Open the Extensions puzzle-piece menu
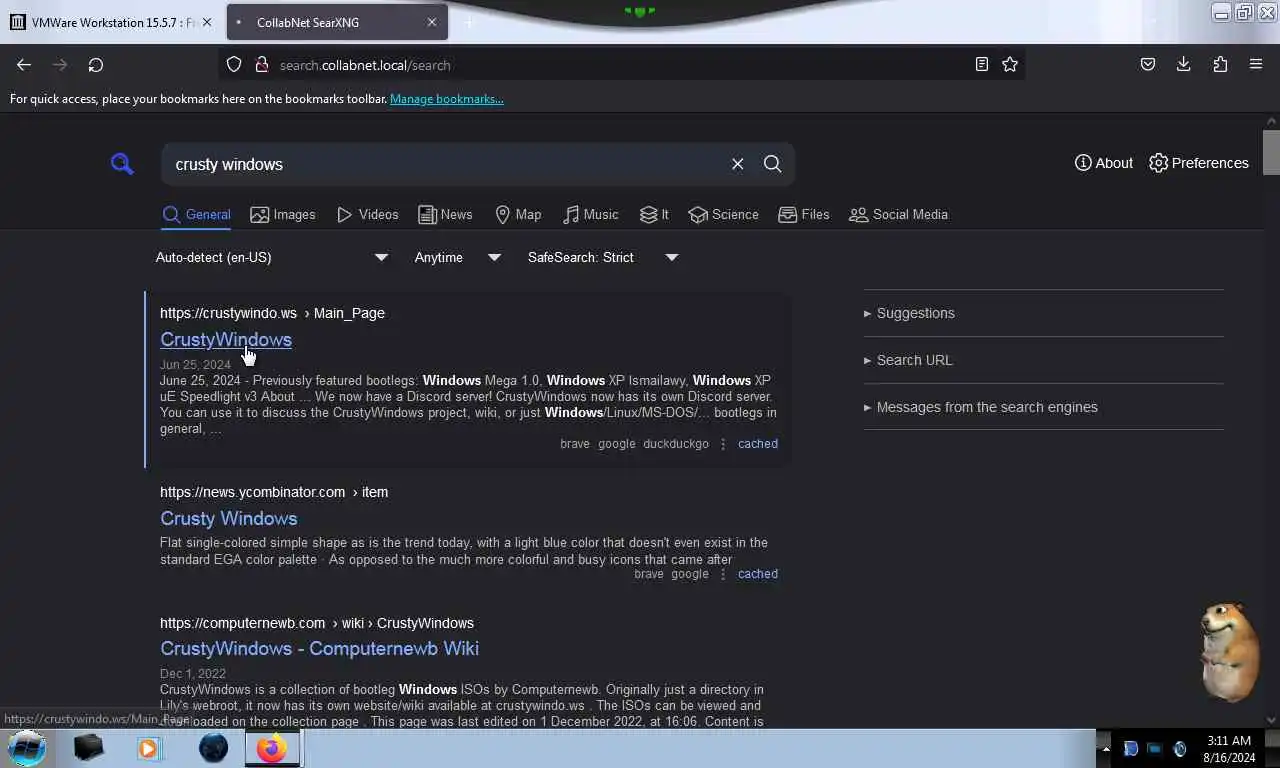Viewport: 1280px width, 768px height. click(1220, 64)
